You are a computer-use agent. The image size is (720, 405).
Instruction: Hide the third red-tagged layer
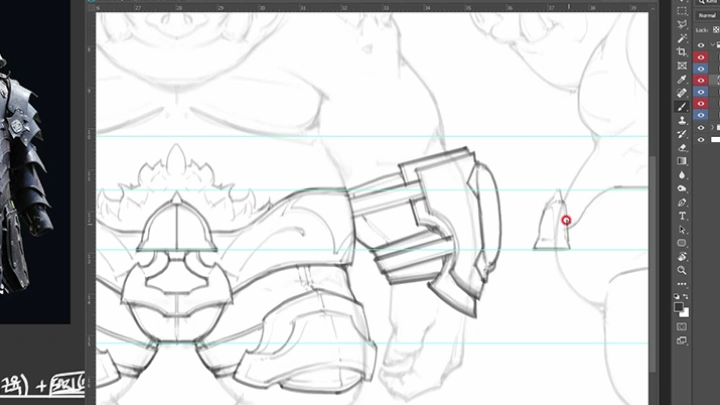(x=701, y=104)
